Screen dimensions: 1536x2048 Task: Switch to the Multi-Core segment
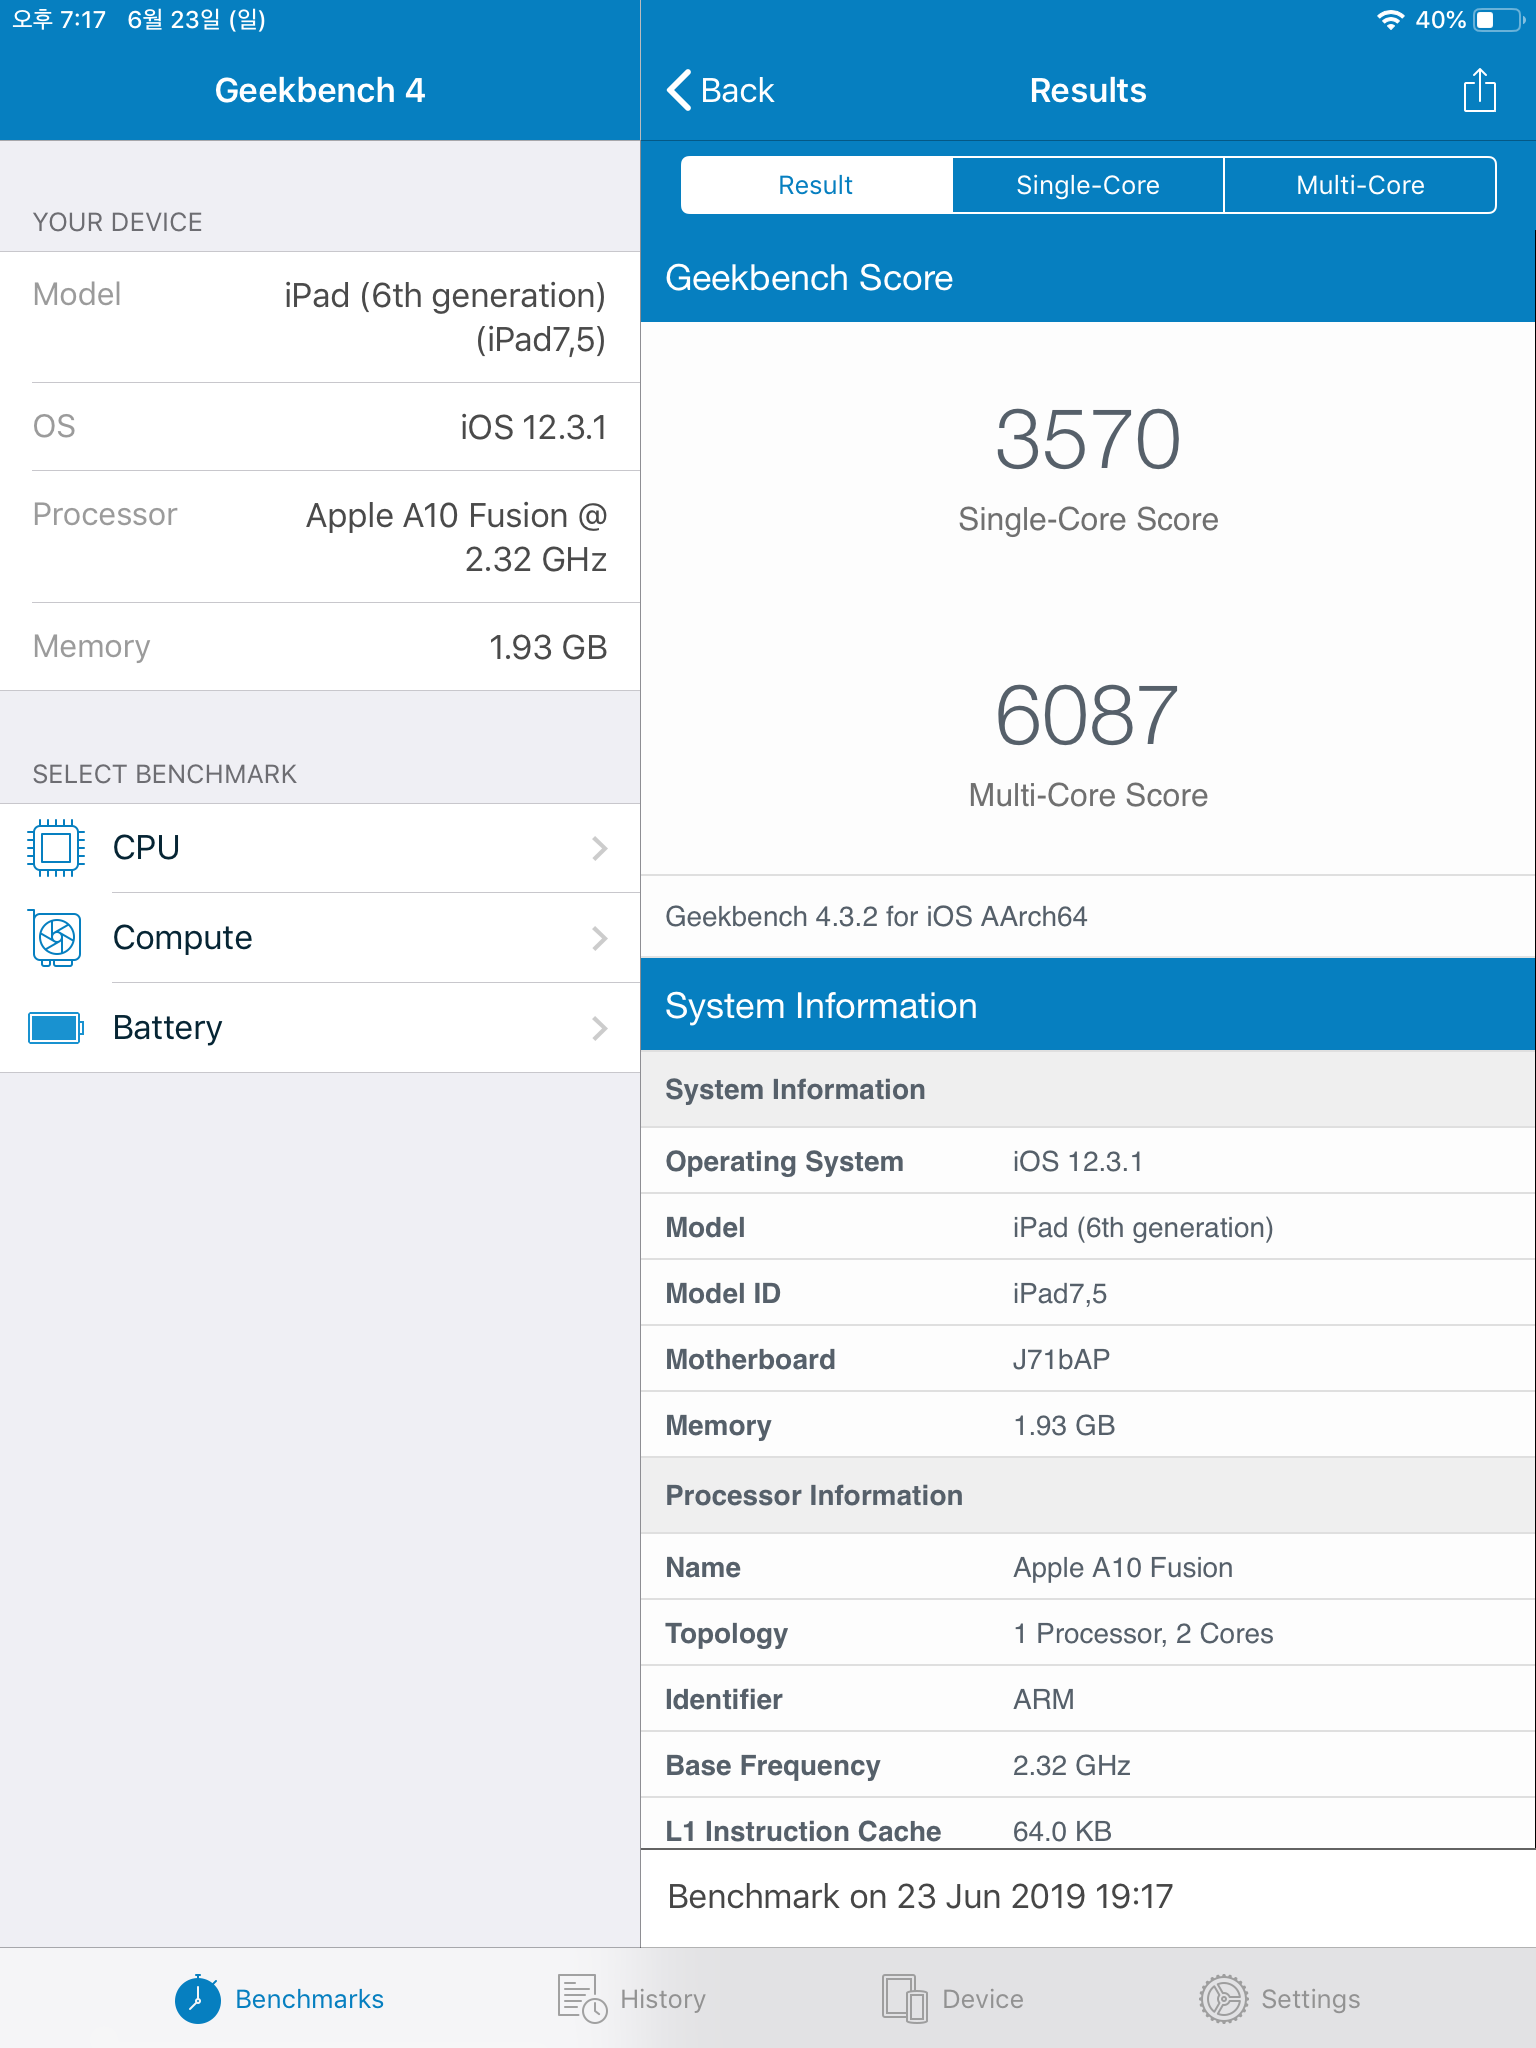coord(1360,185)
